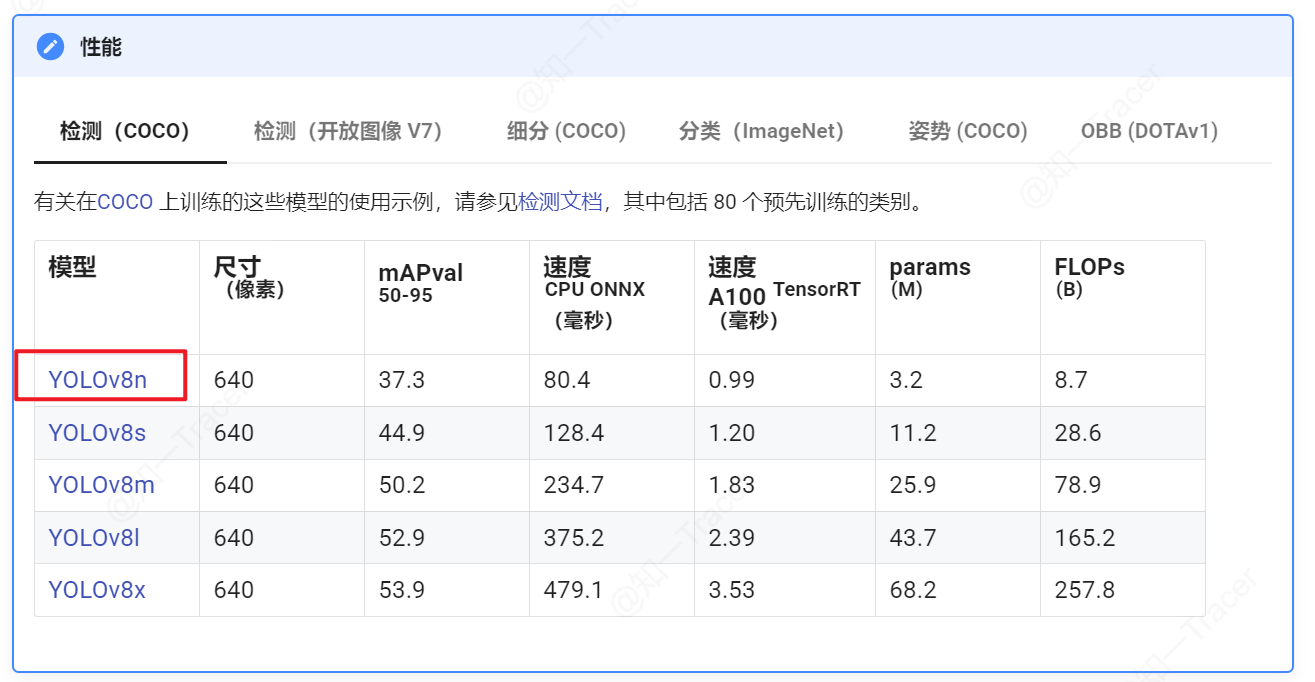The image size is (1315, 682).
Task: Click the params (M) column header
Action: (x=929, y=277)
